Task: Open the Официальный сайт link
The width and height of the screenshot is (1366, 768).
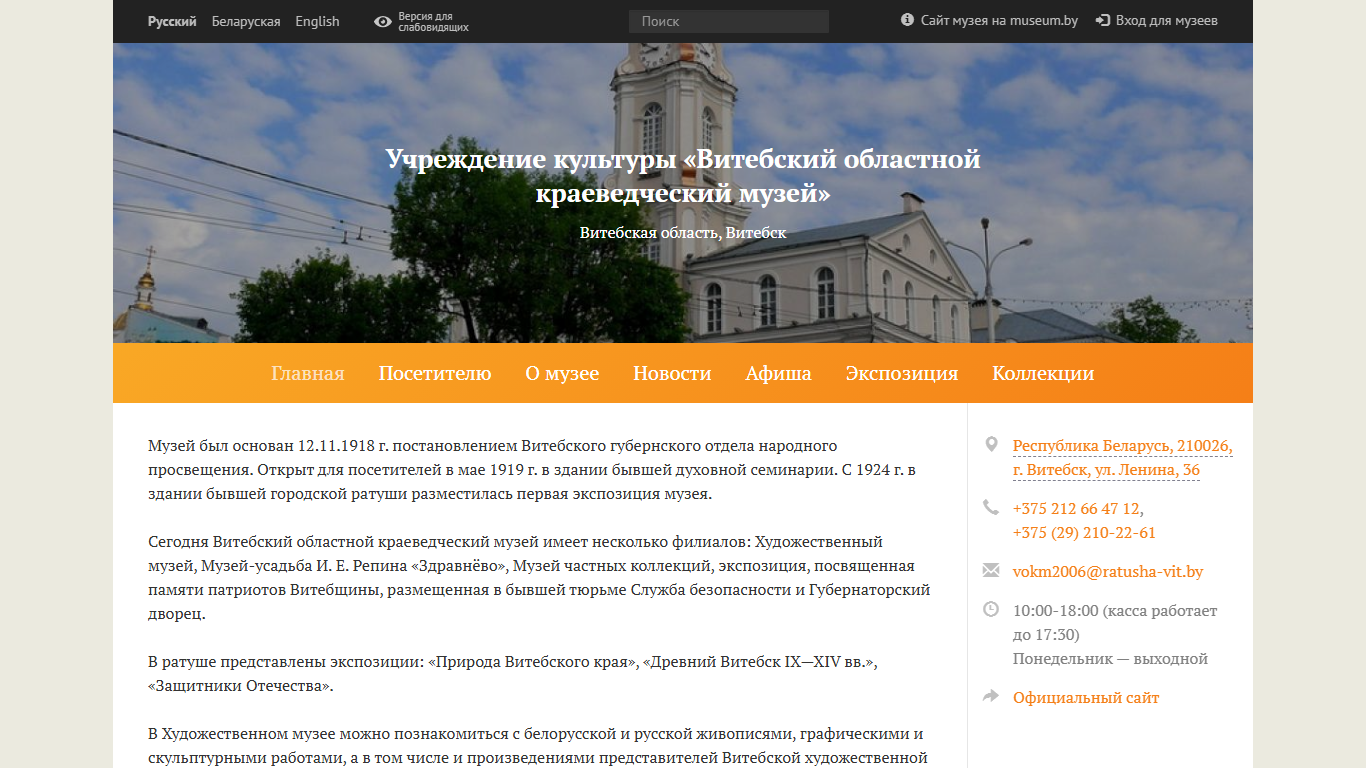Action: point(1086,698)
